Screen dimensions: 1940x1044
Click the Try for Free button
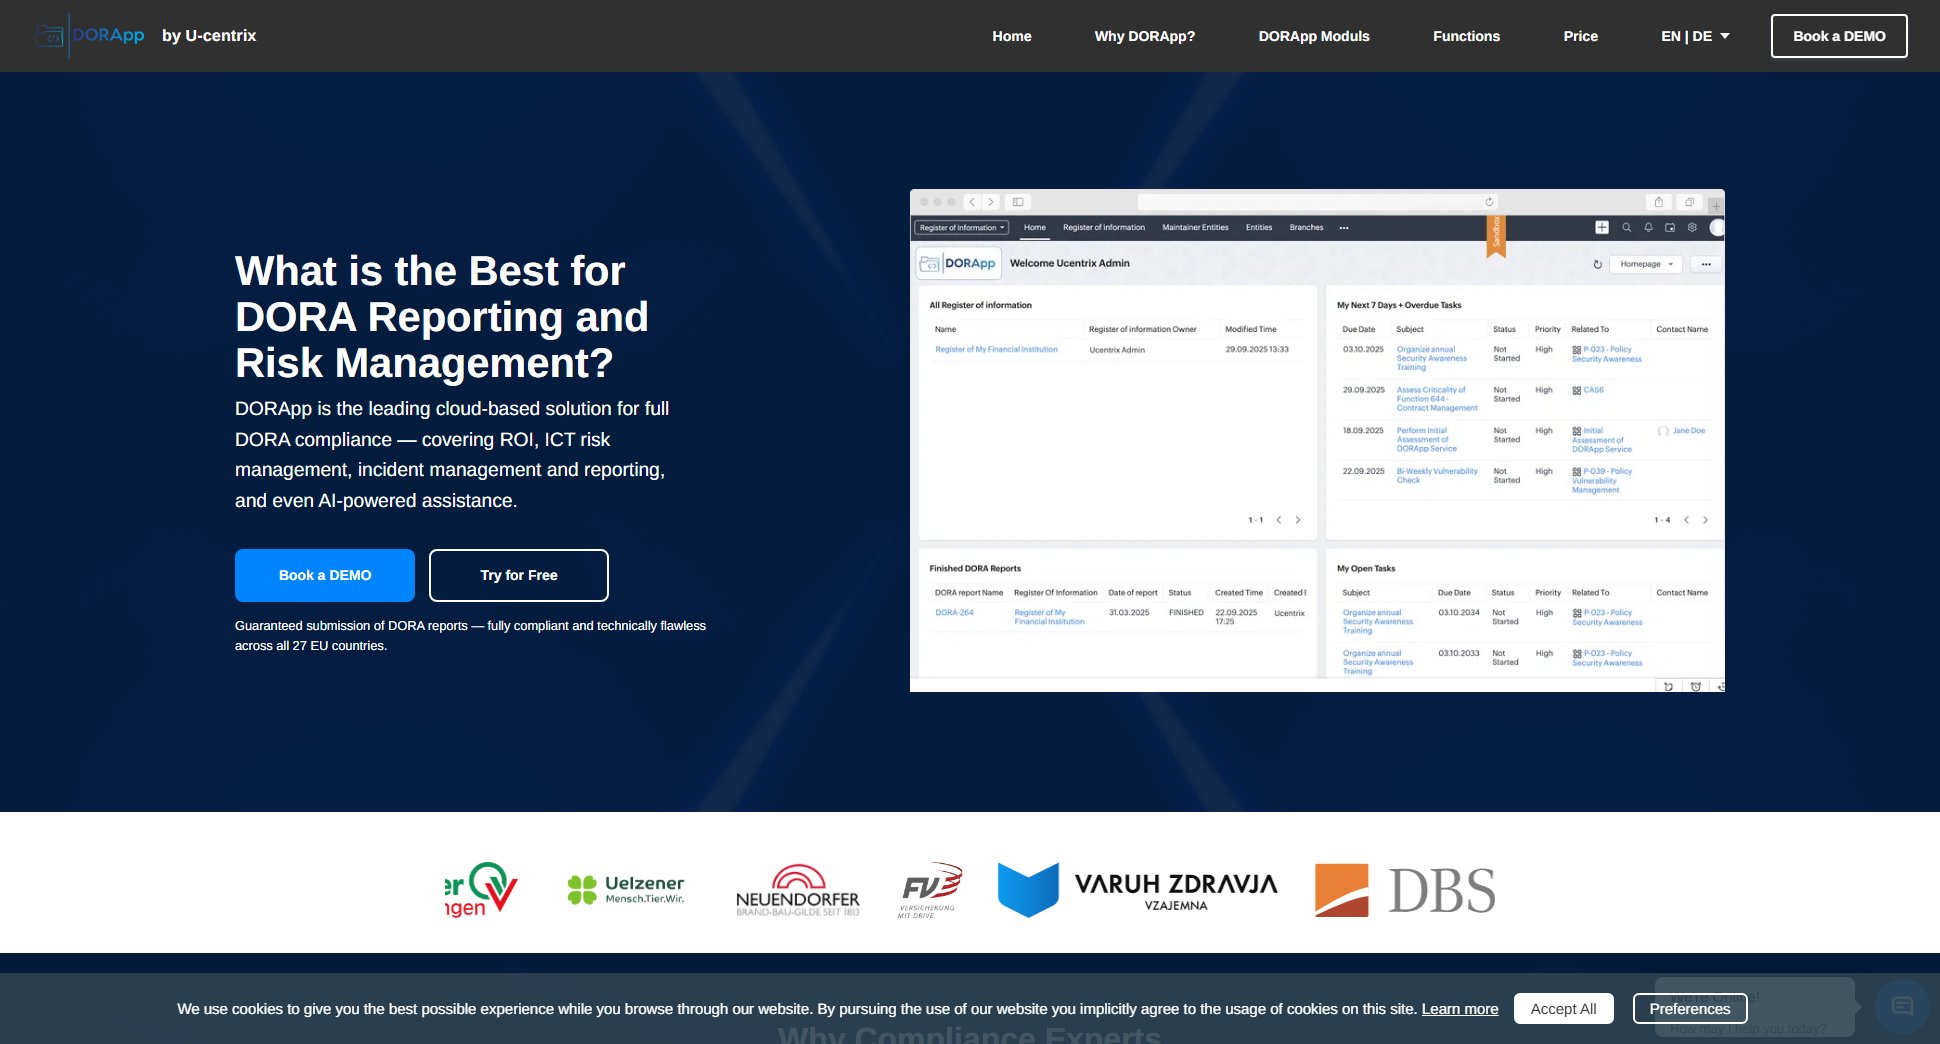[x=518, y=575]
